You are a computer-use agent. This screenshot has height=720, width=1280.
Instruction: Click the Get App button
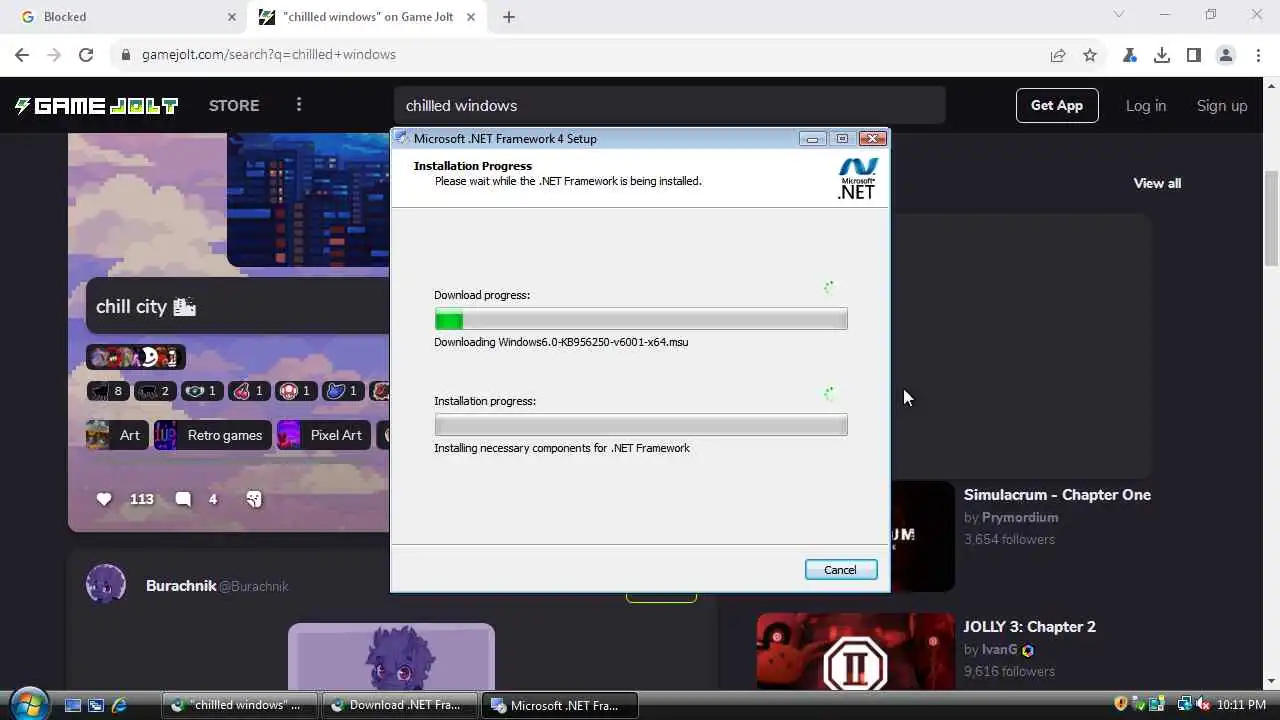click(x=1057, y=105)
